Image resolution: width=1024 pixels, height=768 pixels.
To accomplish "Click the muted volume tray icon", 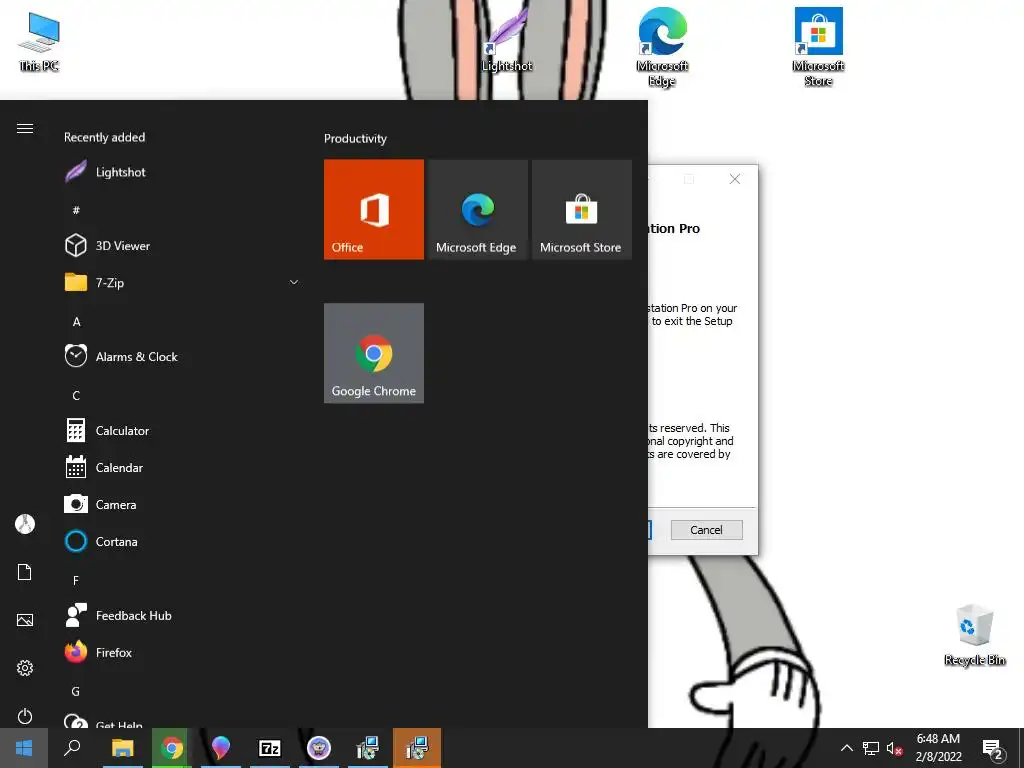I will (894, 748).
